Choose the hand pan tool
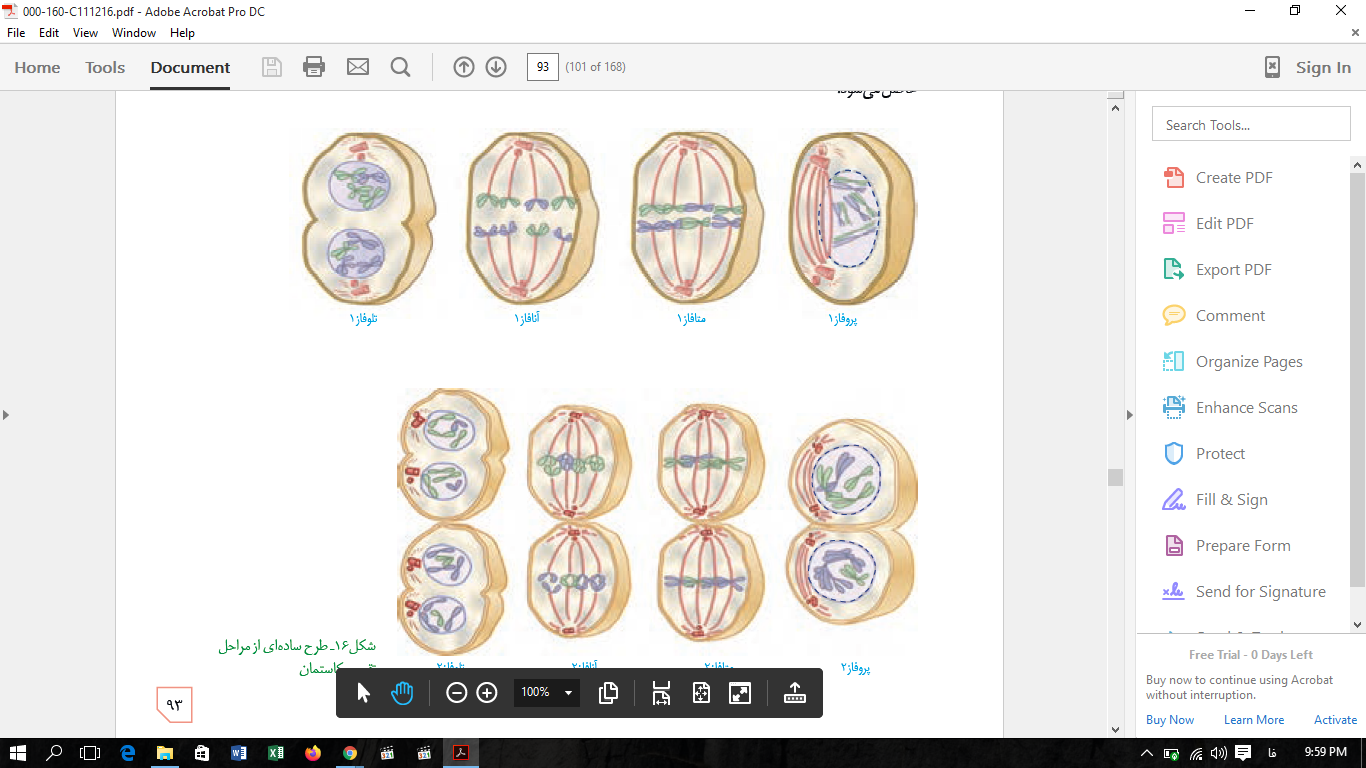 point(402,692)
